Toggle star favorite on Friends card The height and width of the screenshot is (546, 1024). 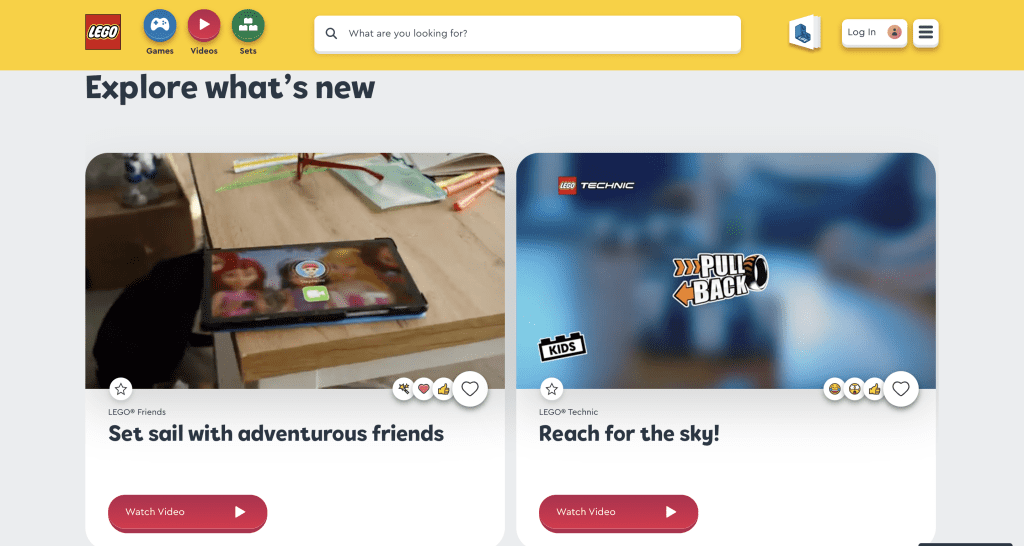tap(121, 389)
